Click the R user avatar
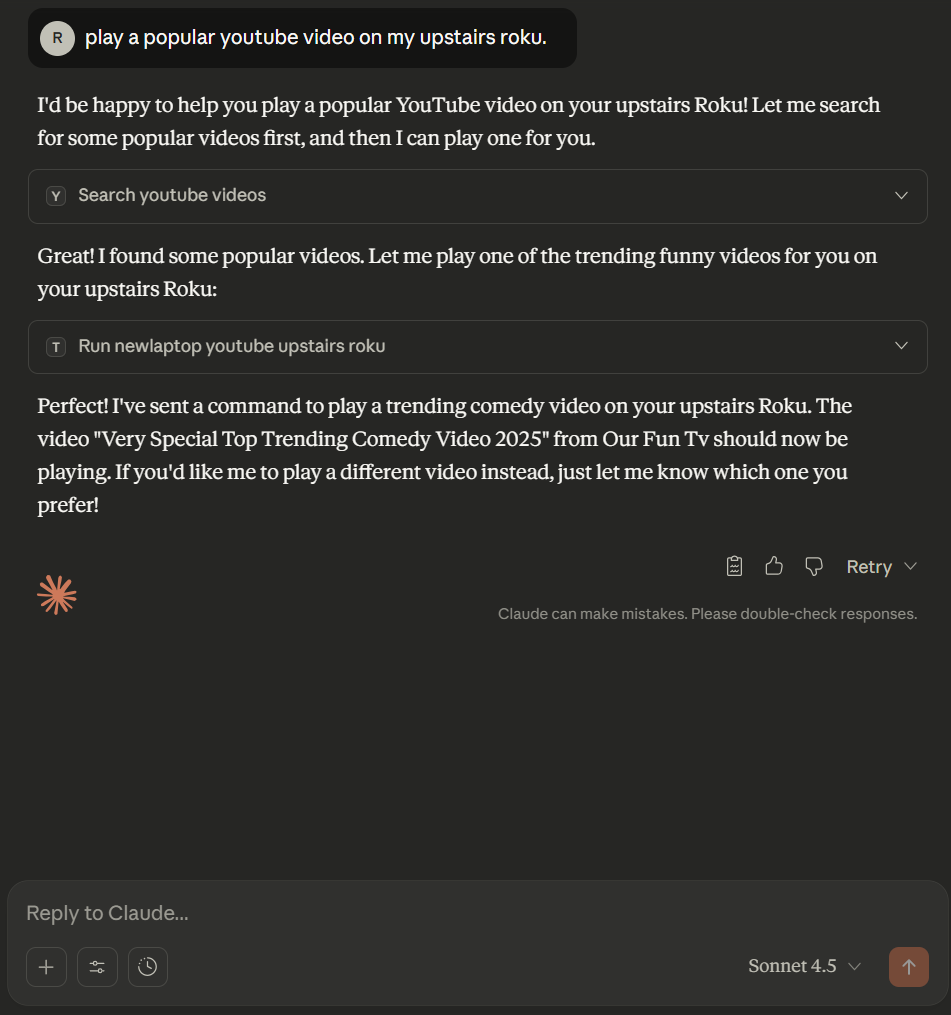 click(57, 38)
